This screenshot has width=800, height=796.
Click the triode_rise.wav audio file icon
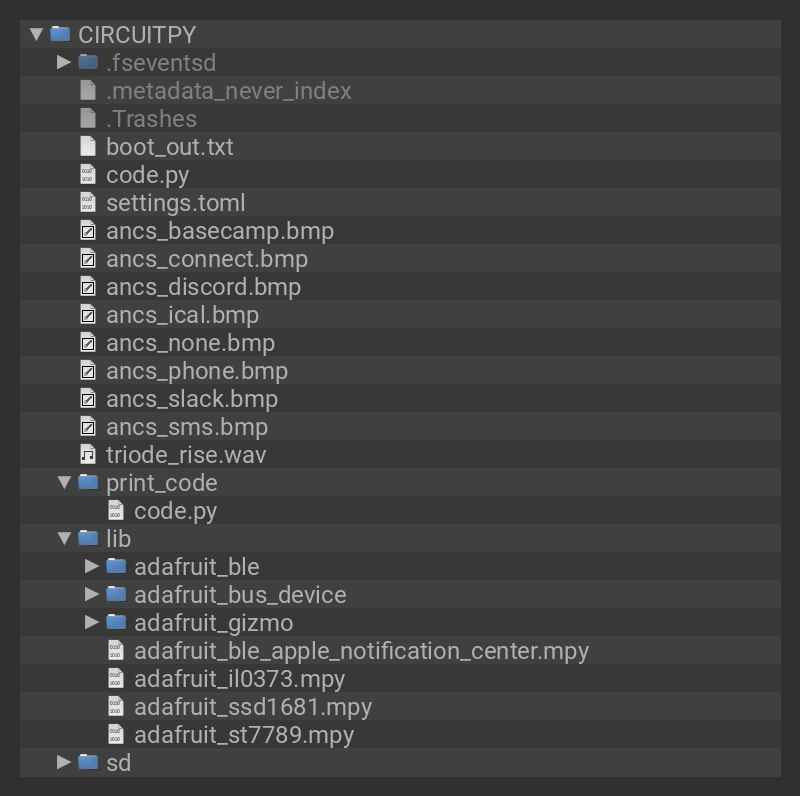pyautogui.click(x=88, y=455)
